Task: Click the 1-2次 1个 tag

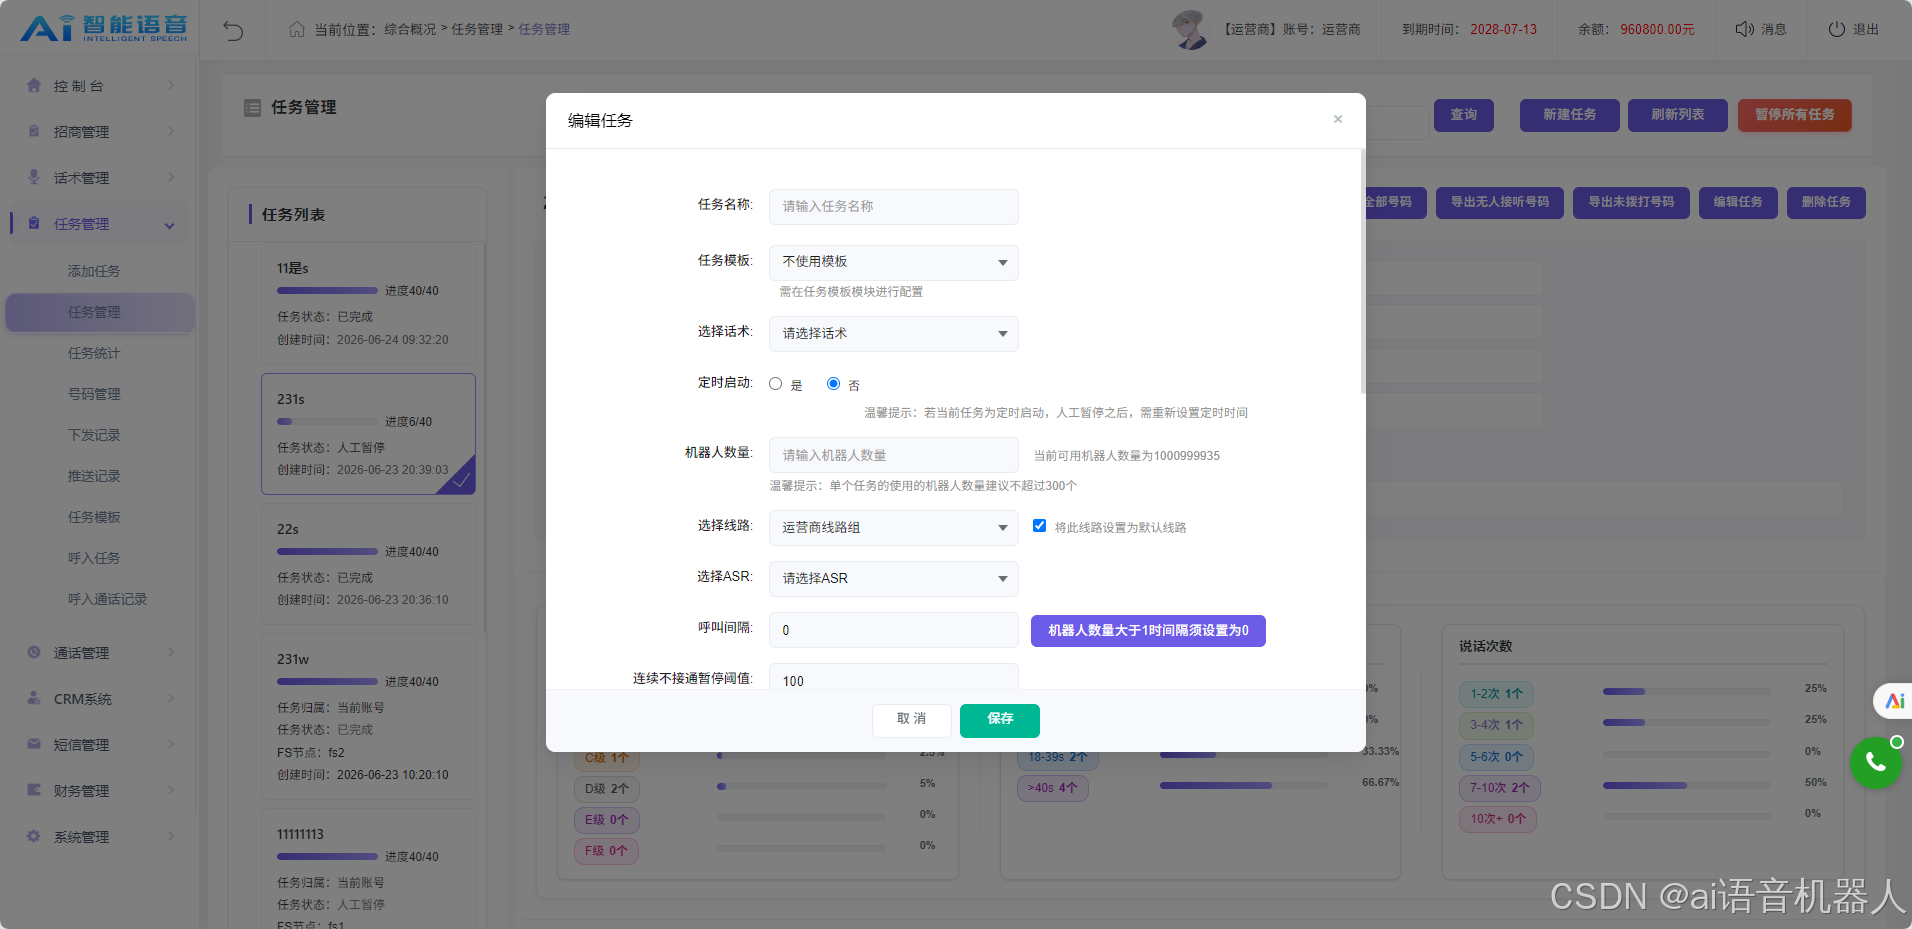Action: pyautogui.click(x=1497, y=694)
